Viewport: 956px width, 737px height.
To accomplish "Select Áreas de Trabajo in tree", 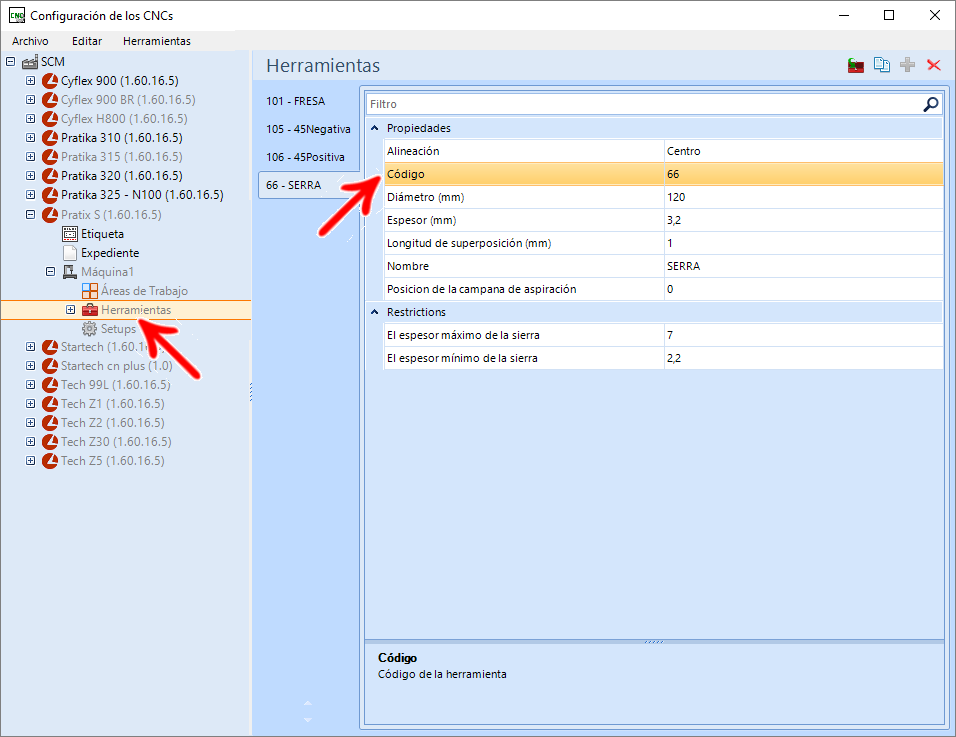I will (144, 291).
